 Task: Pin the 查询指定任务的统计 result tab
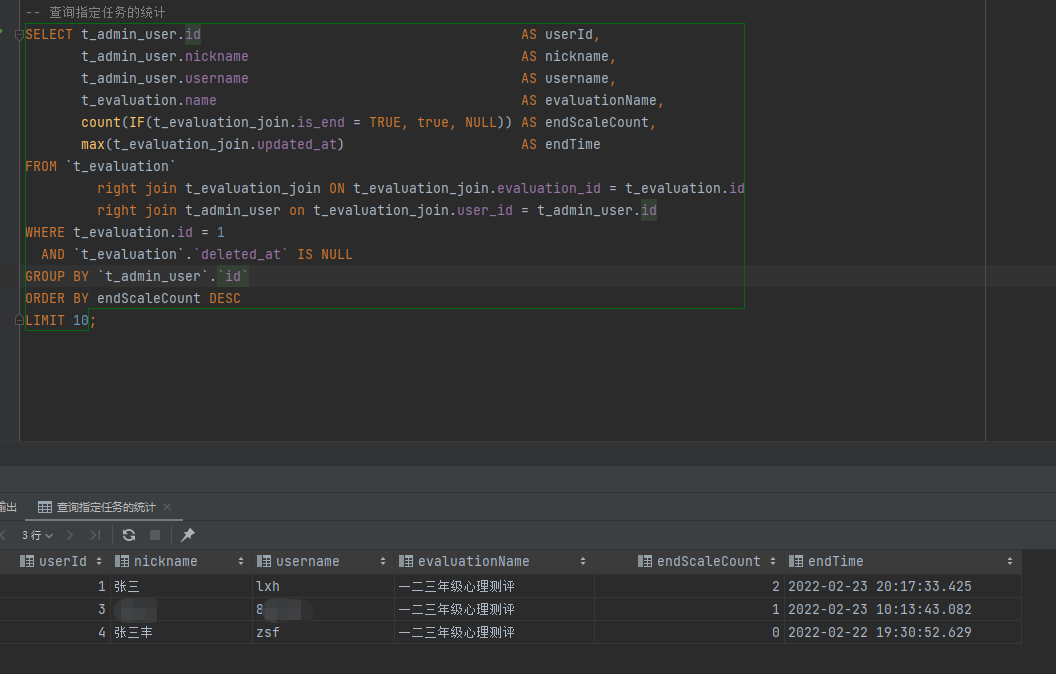click(187, 534)
